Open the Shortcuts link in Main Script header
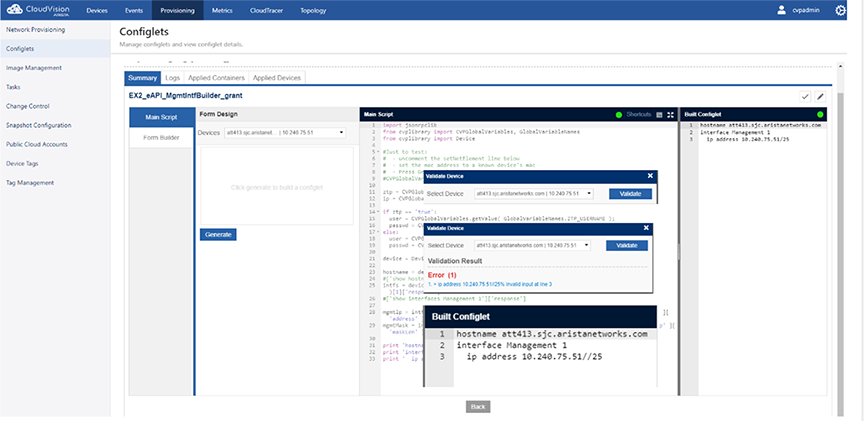 click(x=639, y=115)
